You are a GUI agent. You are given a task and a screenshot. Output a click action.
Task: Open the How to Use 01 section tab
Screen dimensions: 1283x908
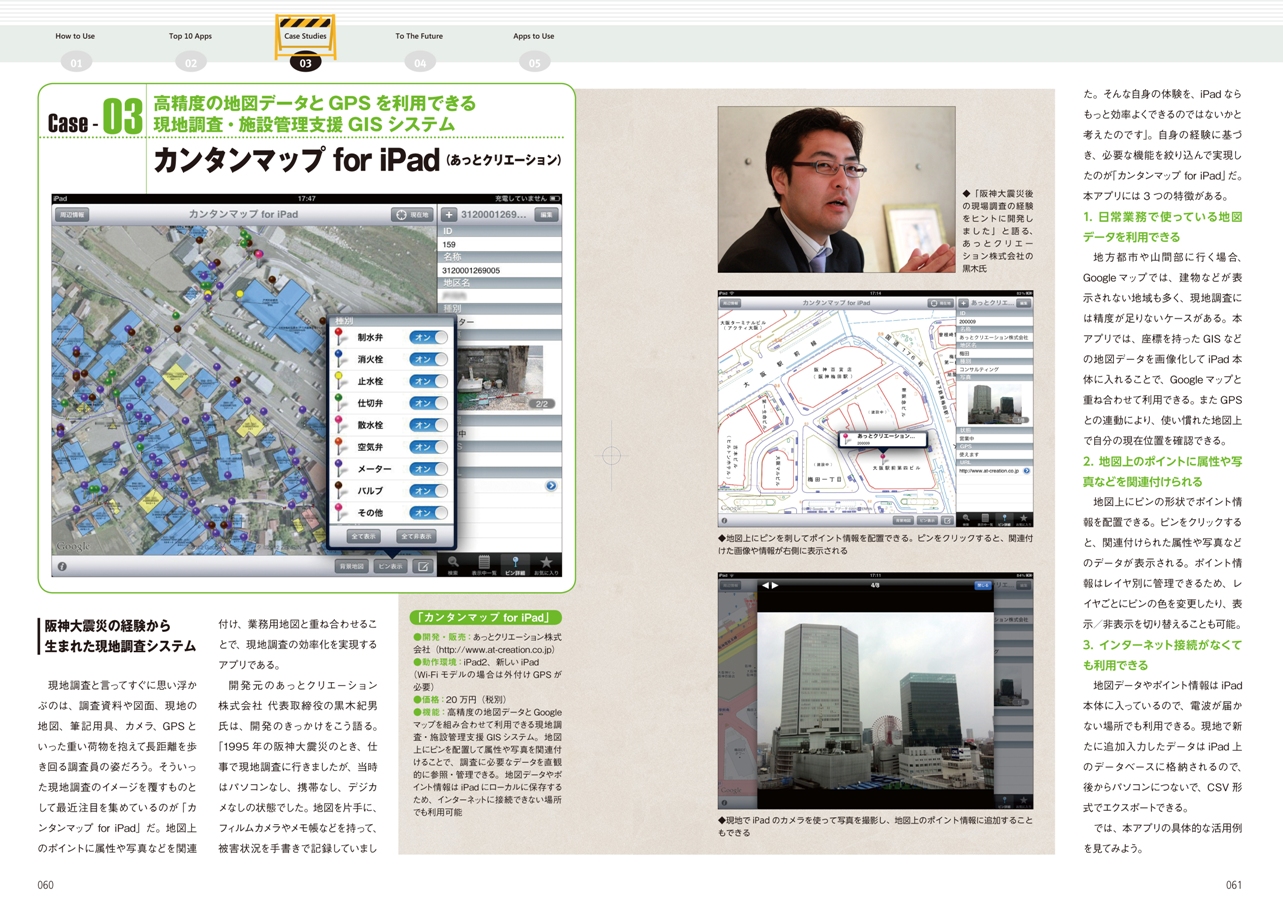tap(75, 50)
